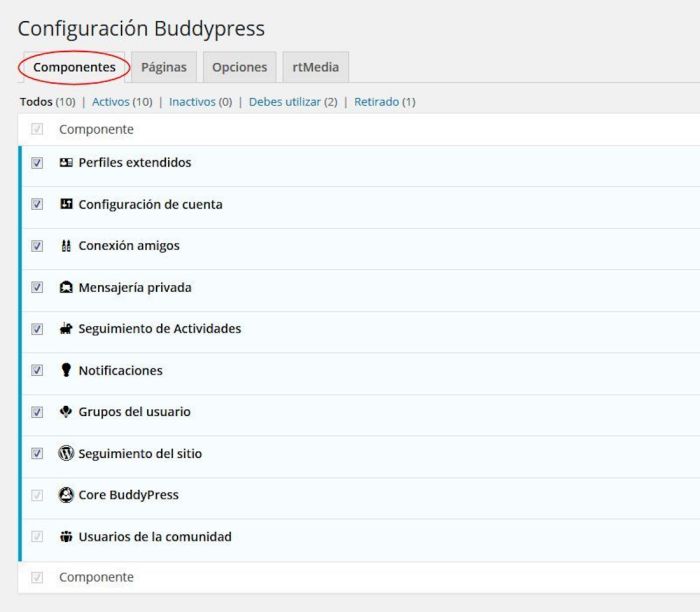
Task: Toggle the Configuración de cuenta checkbox
Action: [37, 204]
